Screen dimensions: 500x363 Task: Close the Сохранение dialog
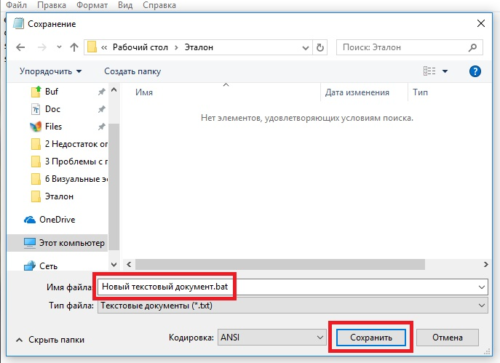pos(481,23)
